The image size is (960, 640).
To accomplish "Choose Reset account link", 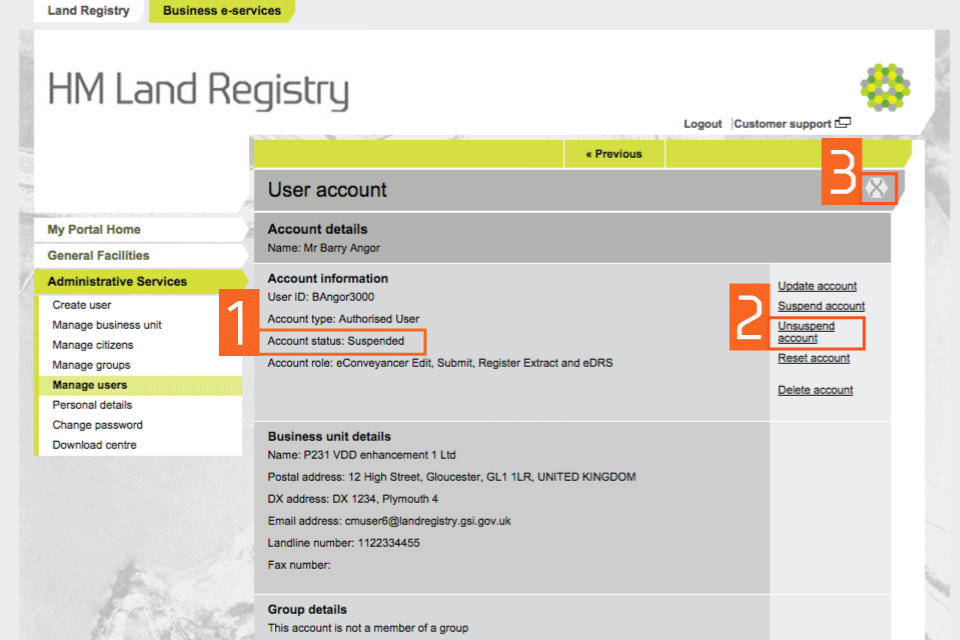I will point(814,358).
